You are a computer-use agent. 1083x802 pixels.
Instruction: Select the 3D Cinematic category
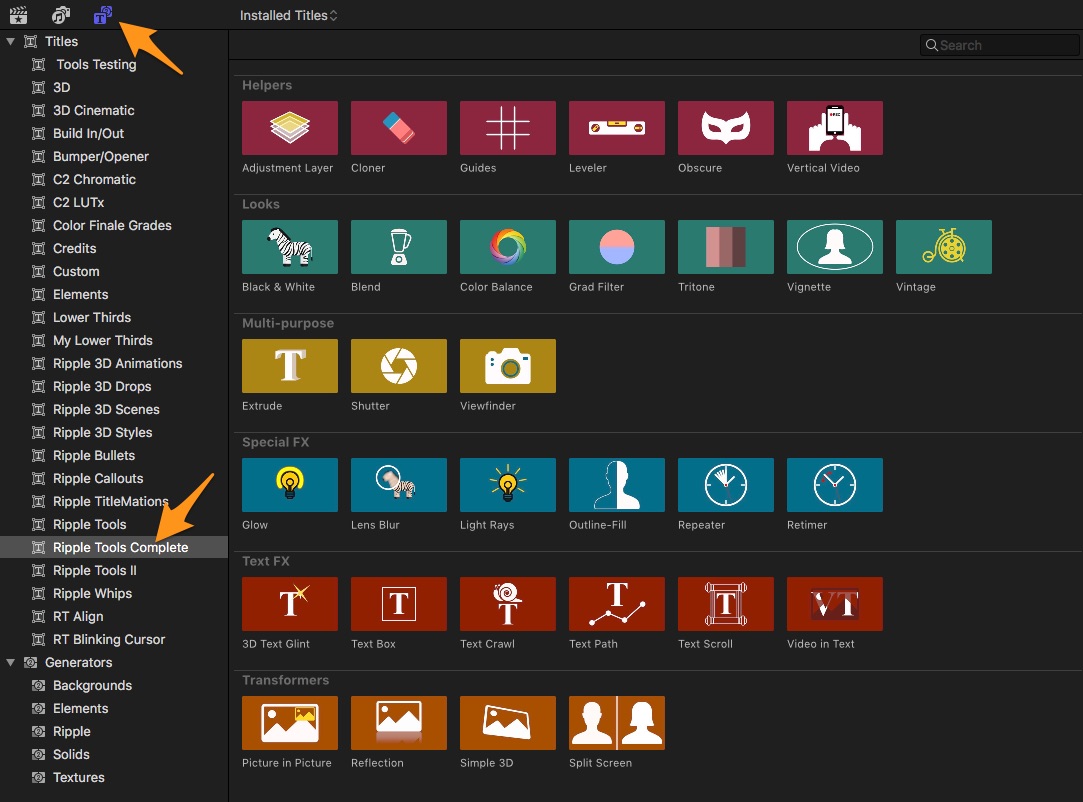point(114,111)
